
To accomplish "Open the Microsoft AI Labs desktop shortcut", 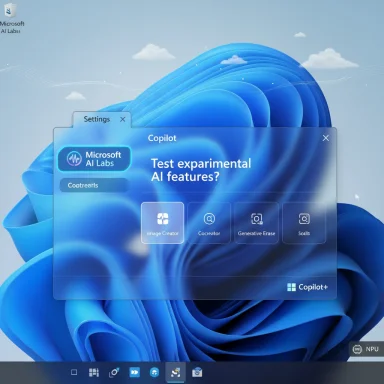I will (12, 18).
